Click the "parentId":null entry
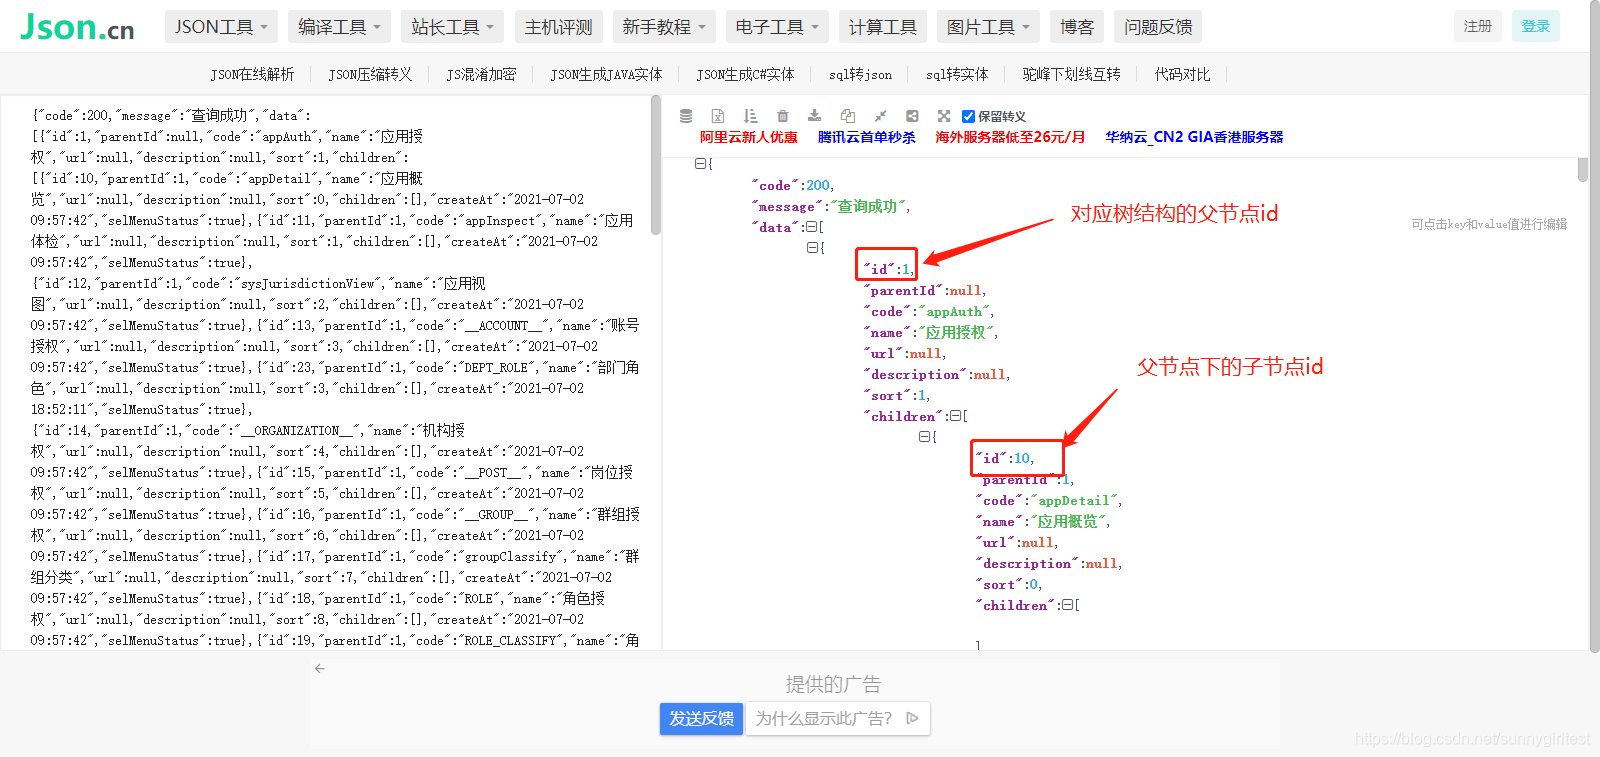The height and width of the screenshot is (757, 1600). pos(925,290)
